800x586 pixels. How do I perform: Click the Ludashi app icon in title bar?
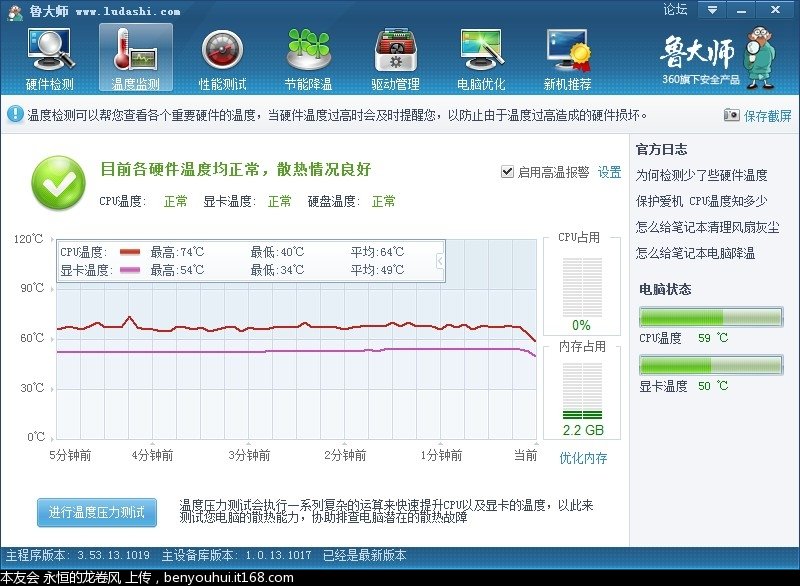tap(15, 11)
